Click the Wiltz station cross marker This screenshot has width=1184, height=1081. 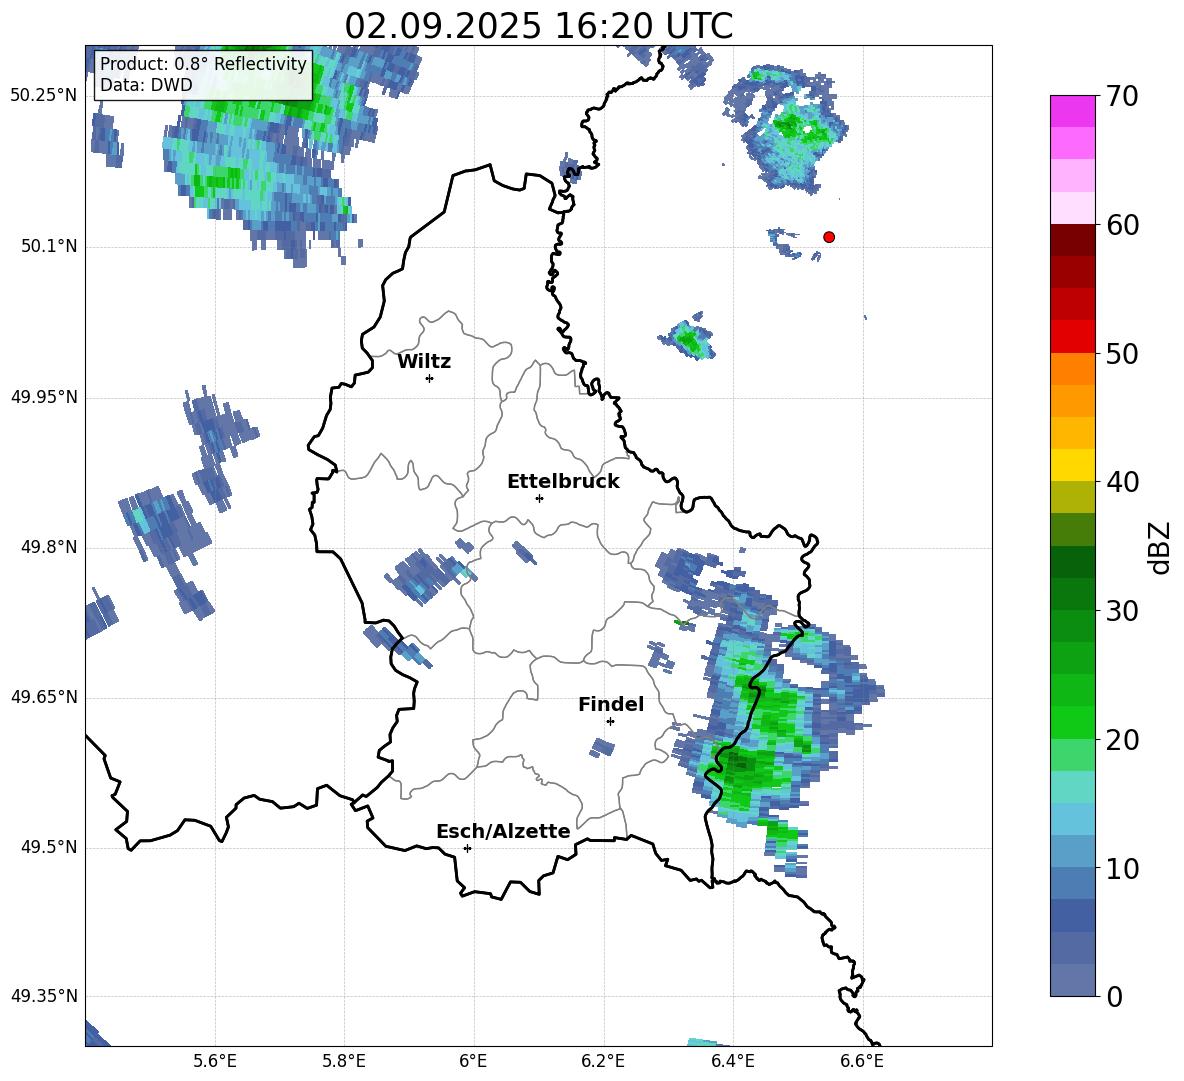coord(430,378)
